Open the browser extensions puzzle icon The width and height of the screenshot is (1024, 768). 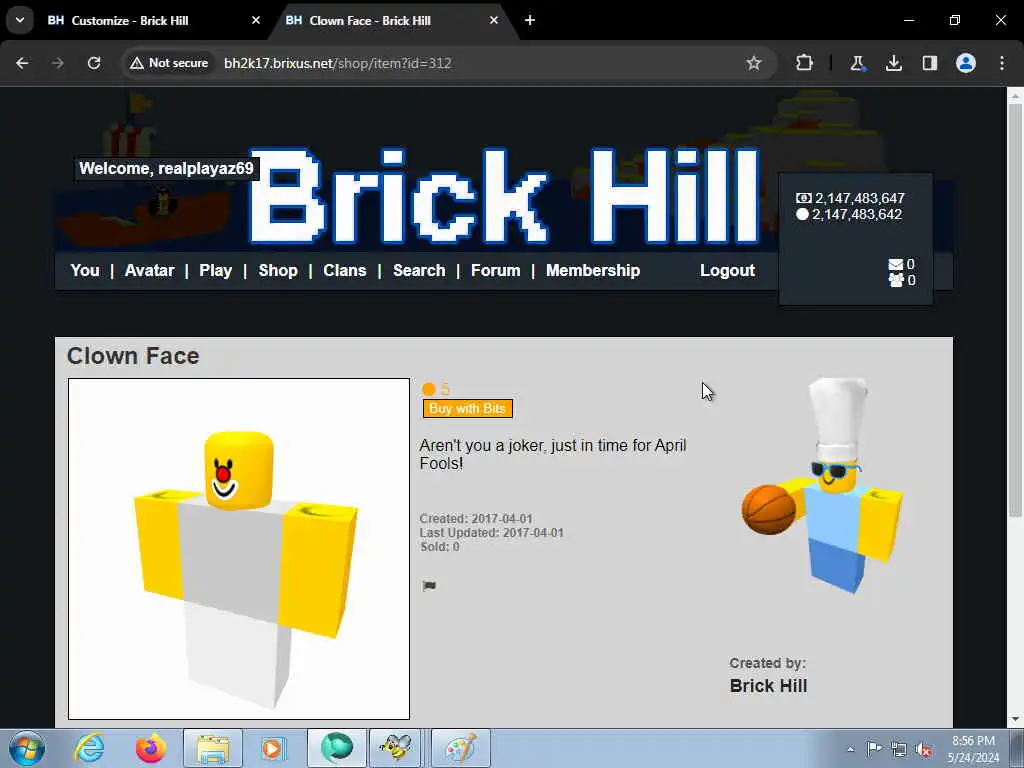point(805,63)
